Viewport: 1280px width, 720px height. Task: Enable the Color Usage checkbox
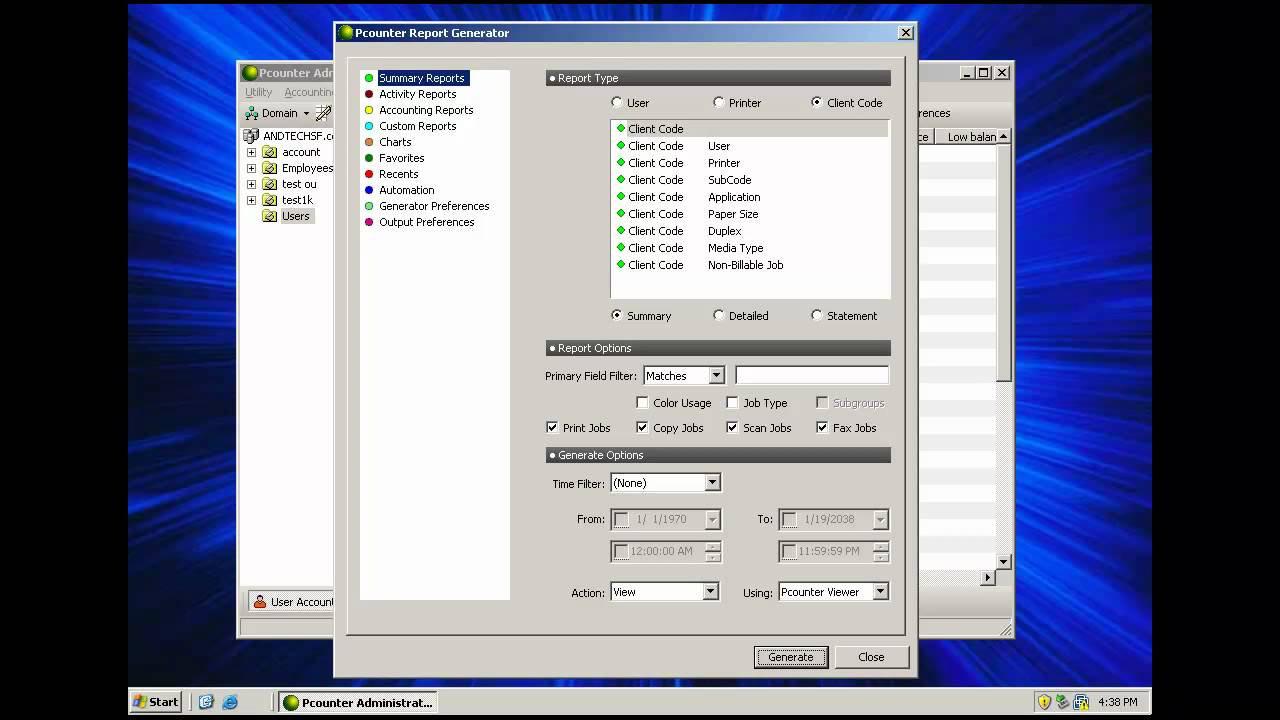point(642,403)
